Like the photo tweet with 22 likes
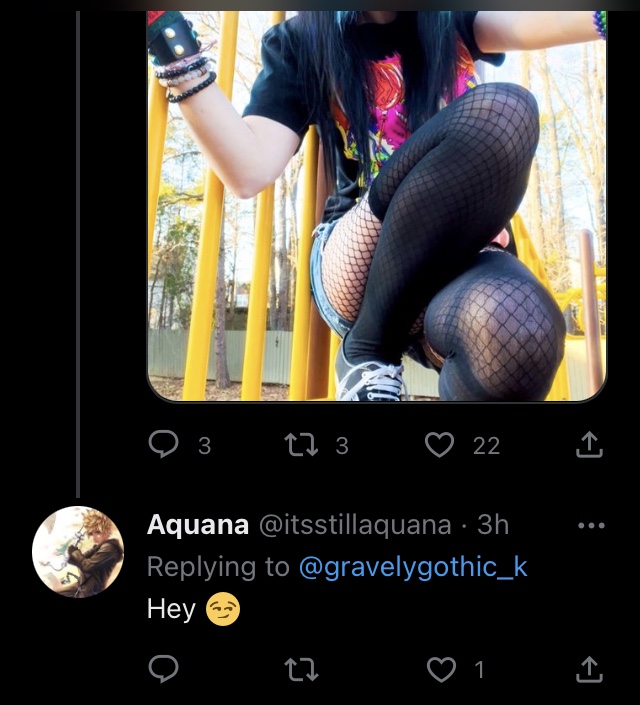Image resolution: width=640 pixels, height=705 pixels. pyautogui.click(x=439, y=445)
